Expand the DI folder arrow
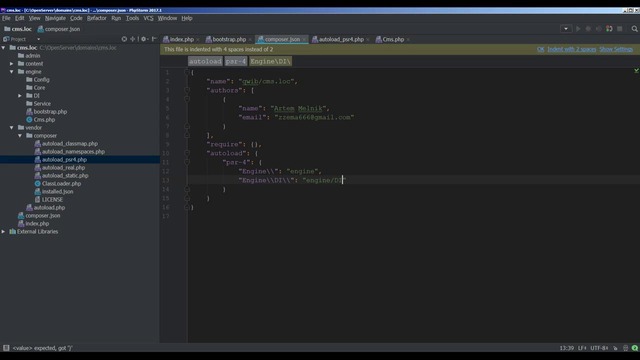The image size is (640, 360). (20, 96)
